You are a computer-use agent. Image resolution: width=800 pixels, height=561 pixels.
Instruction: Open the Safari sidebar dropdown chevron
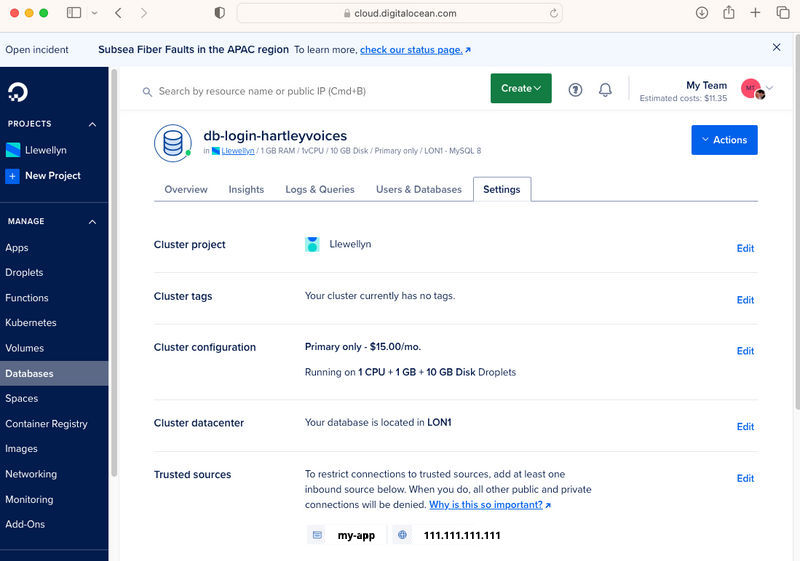point(94,13)
